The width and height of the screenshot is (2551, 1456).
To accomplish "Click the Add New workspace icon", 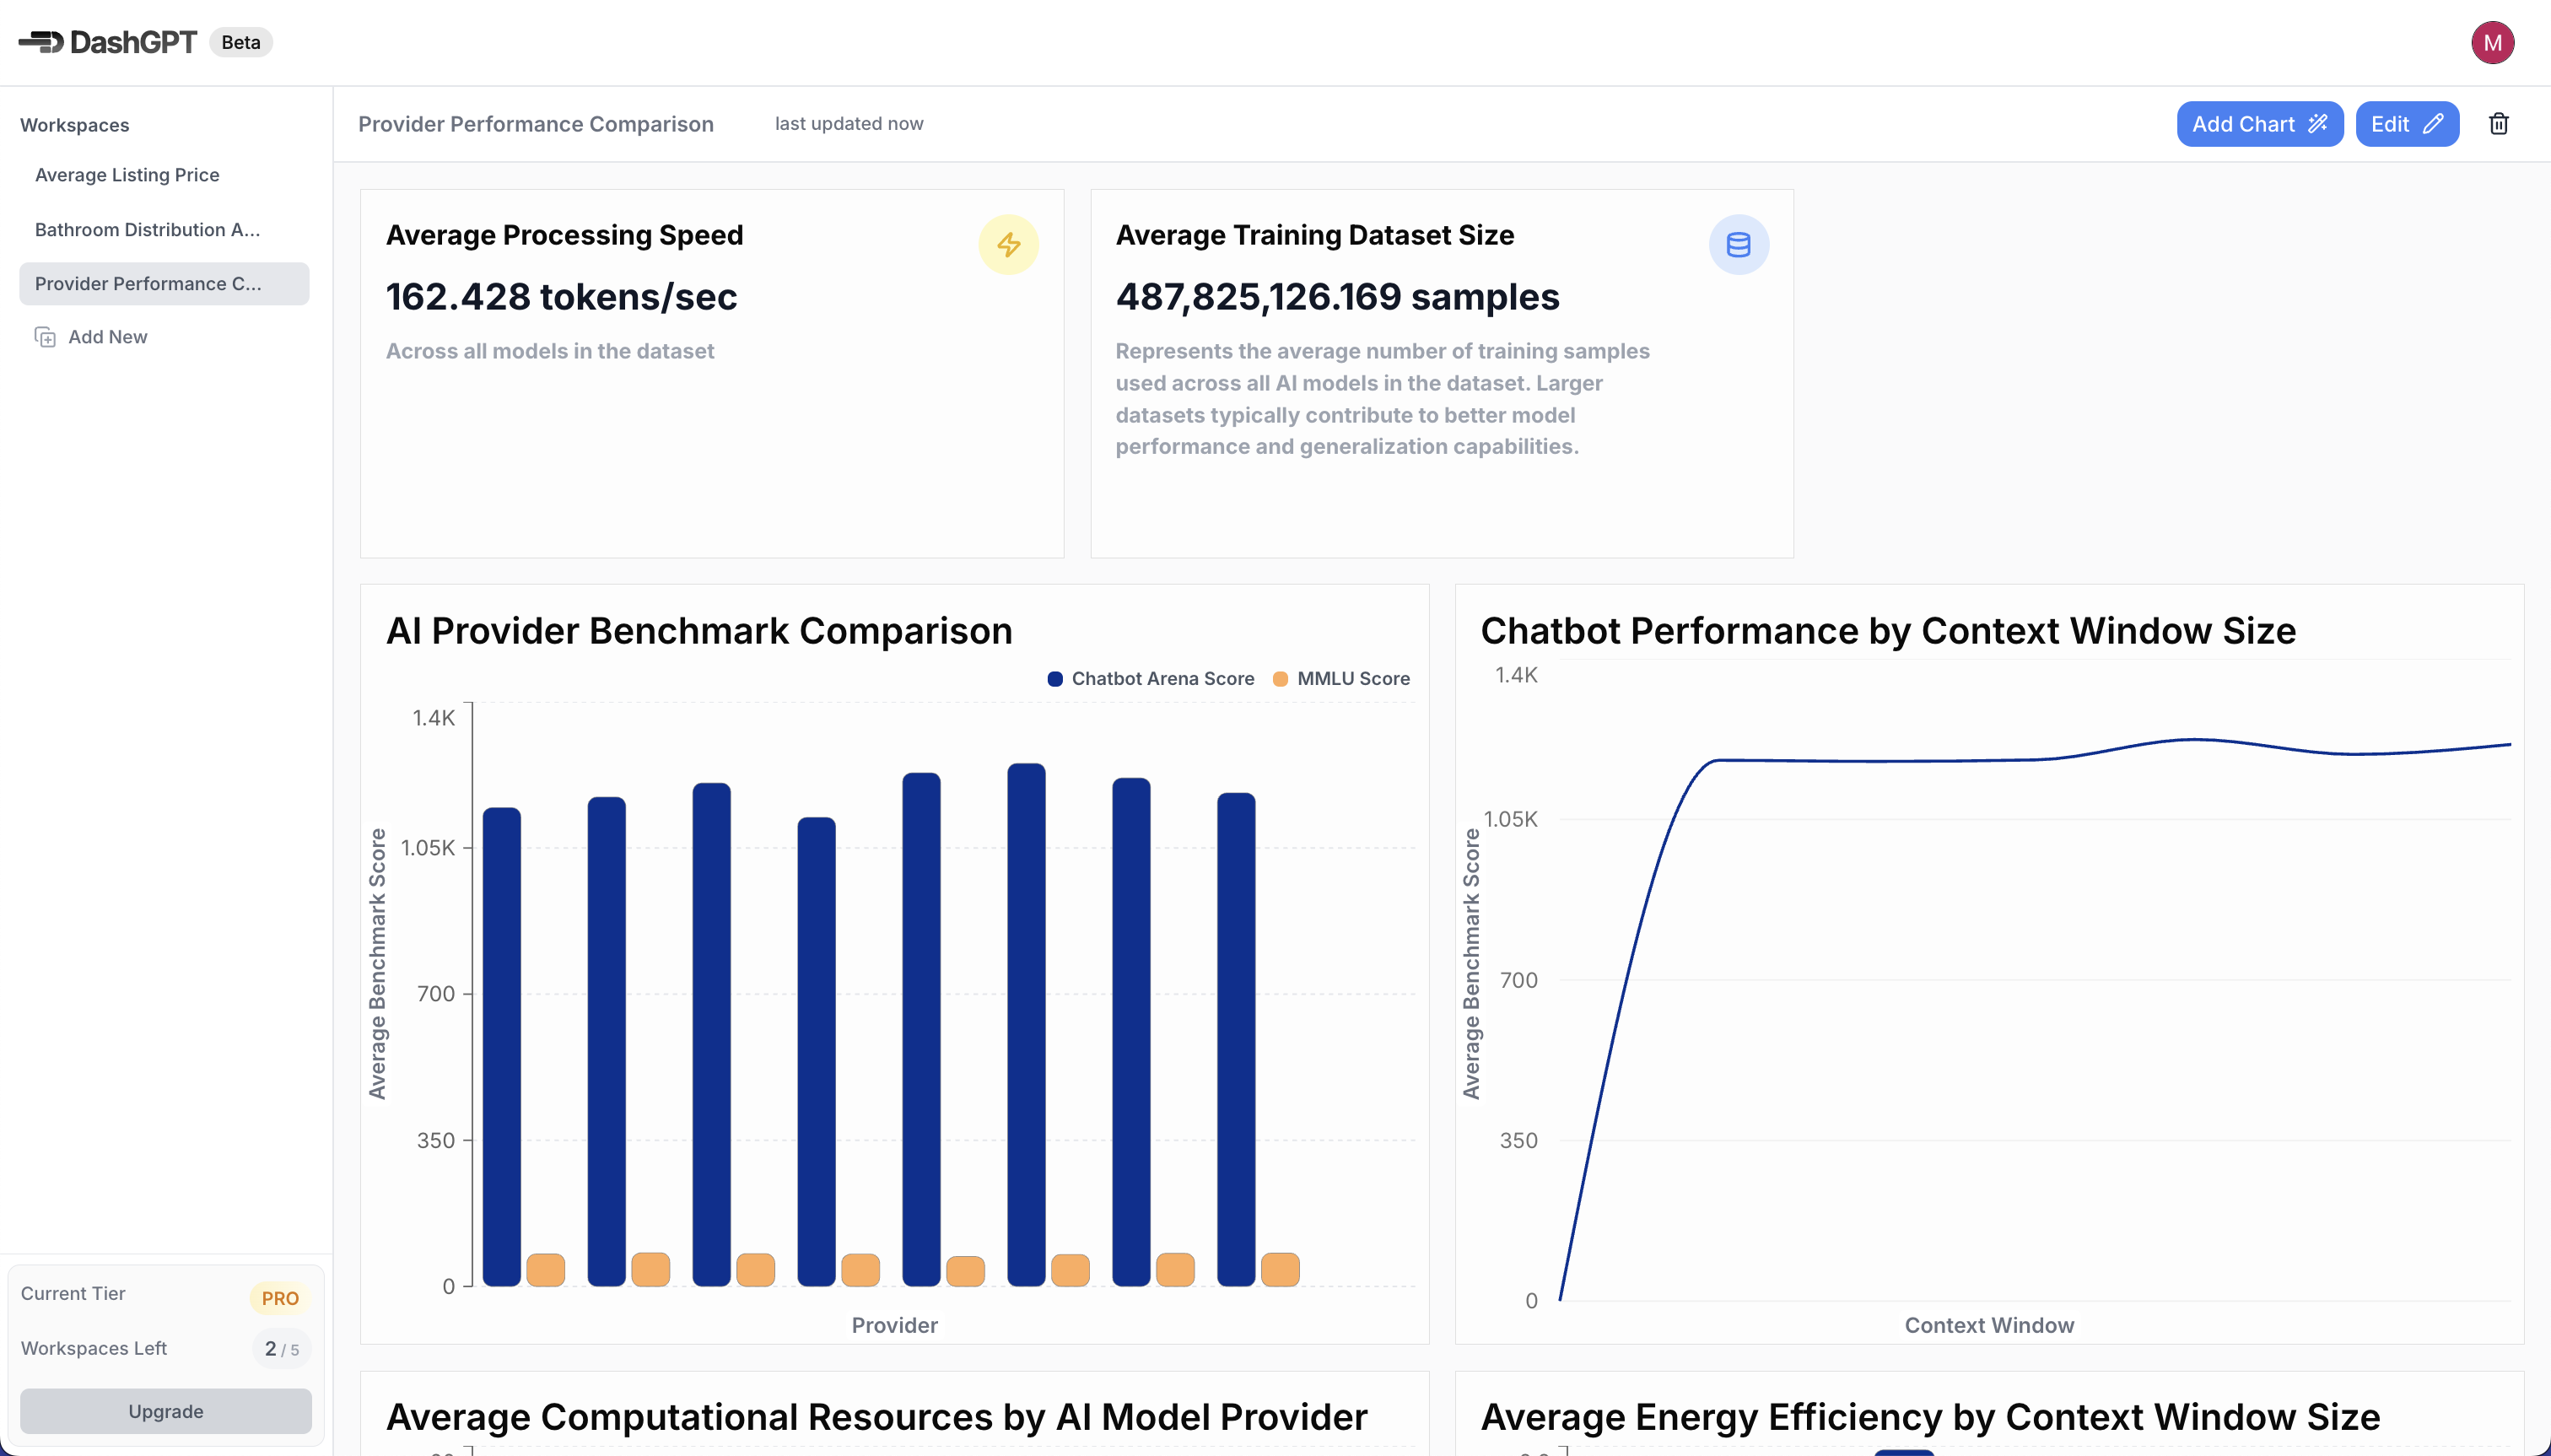I will point(45,337).
